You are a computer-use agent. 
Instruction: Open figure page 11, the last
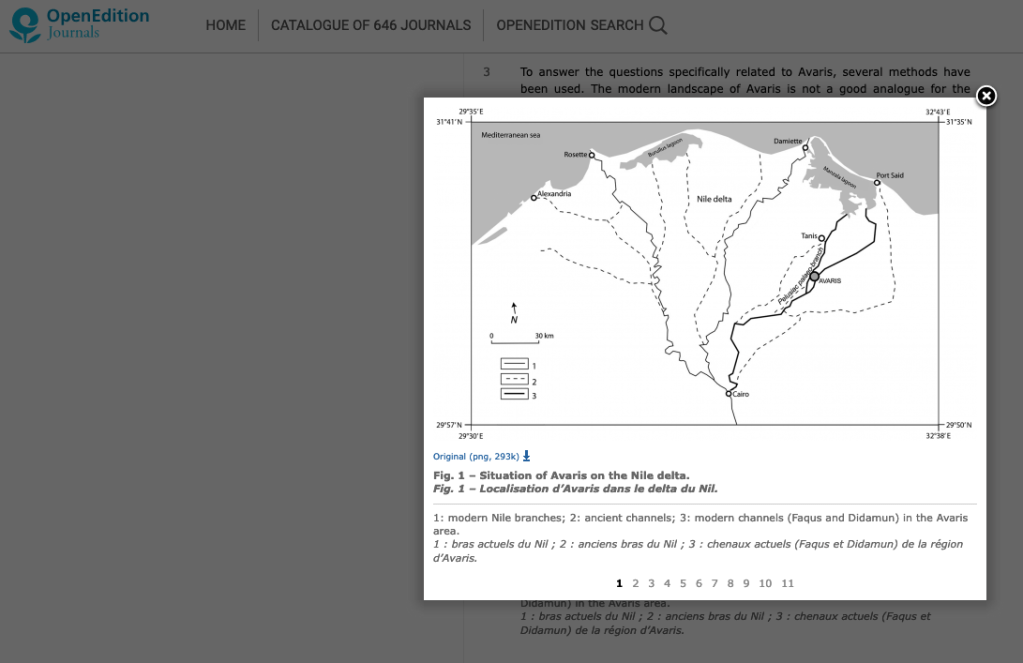pyautogui.click(x=788, y=583)
